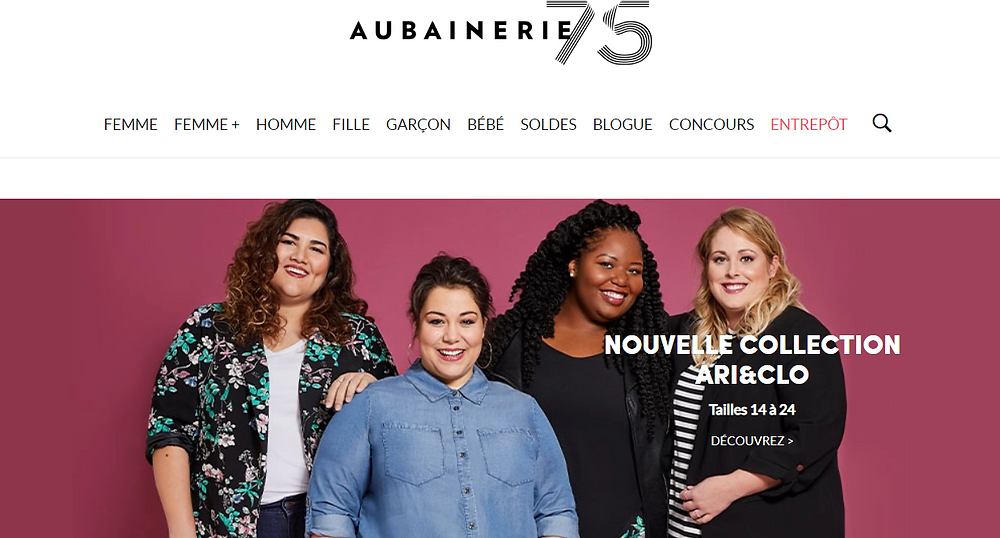Open the FEMME menu

(131, 124)
